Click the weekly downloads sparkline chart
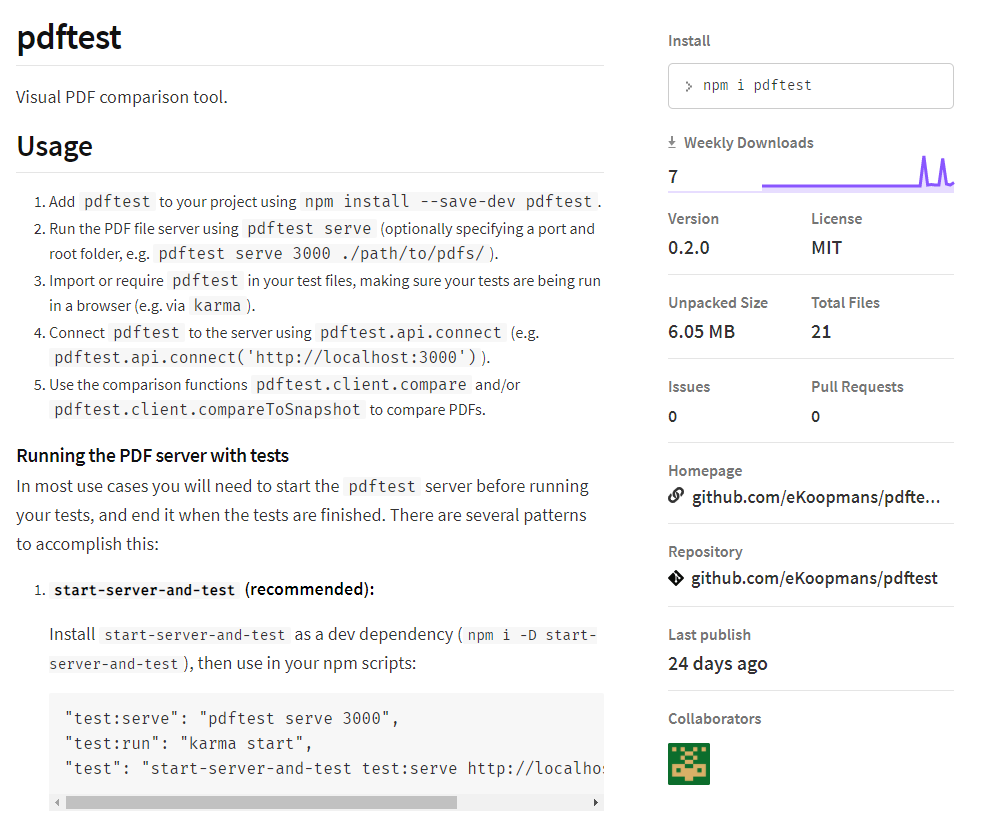The image size is (986, 818). point(858,172)
